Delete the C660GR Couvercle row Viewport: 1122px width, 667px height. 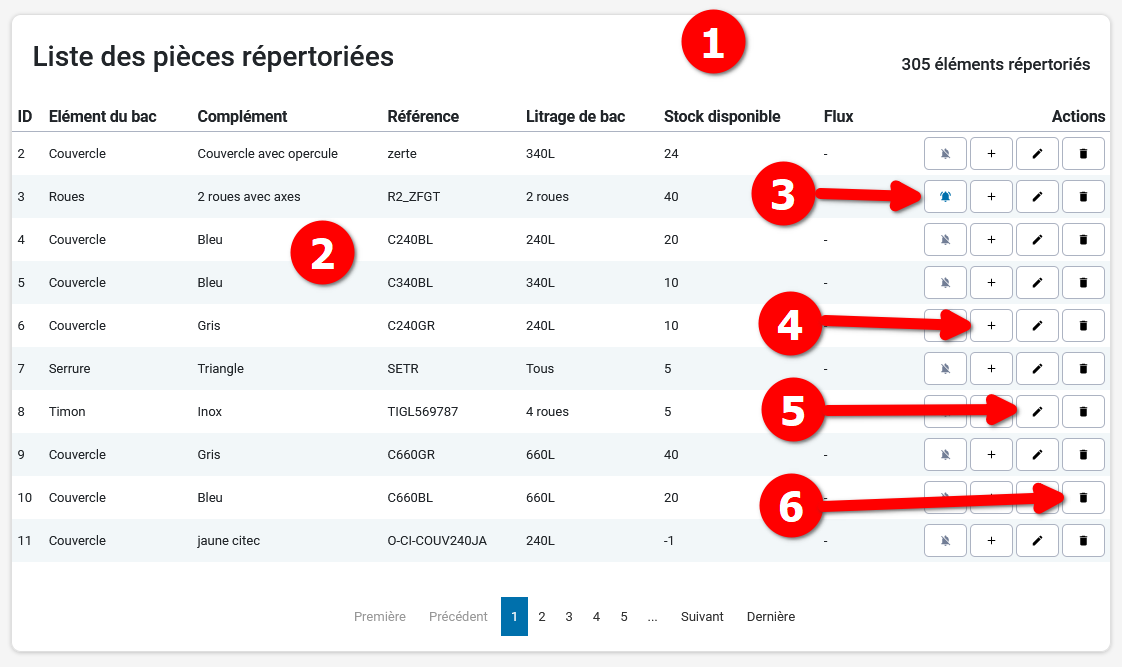coord(1083,455)
